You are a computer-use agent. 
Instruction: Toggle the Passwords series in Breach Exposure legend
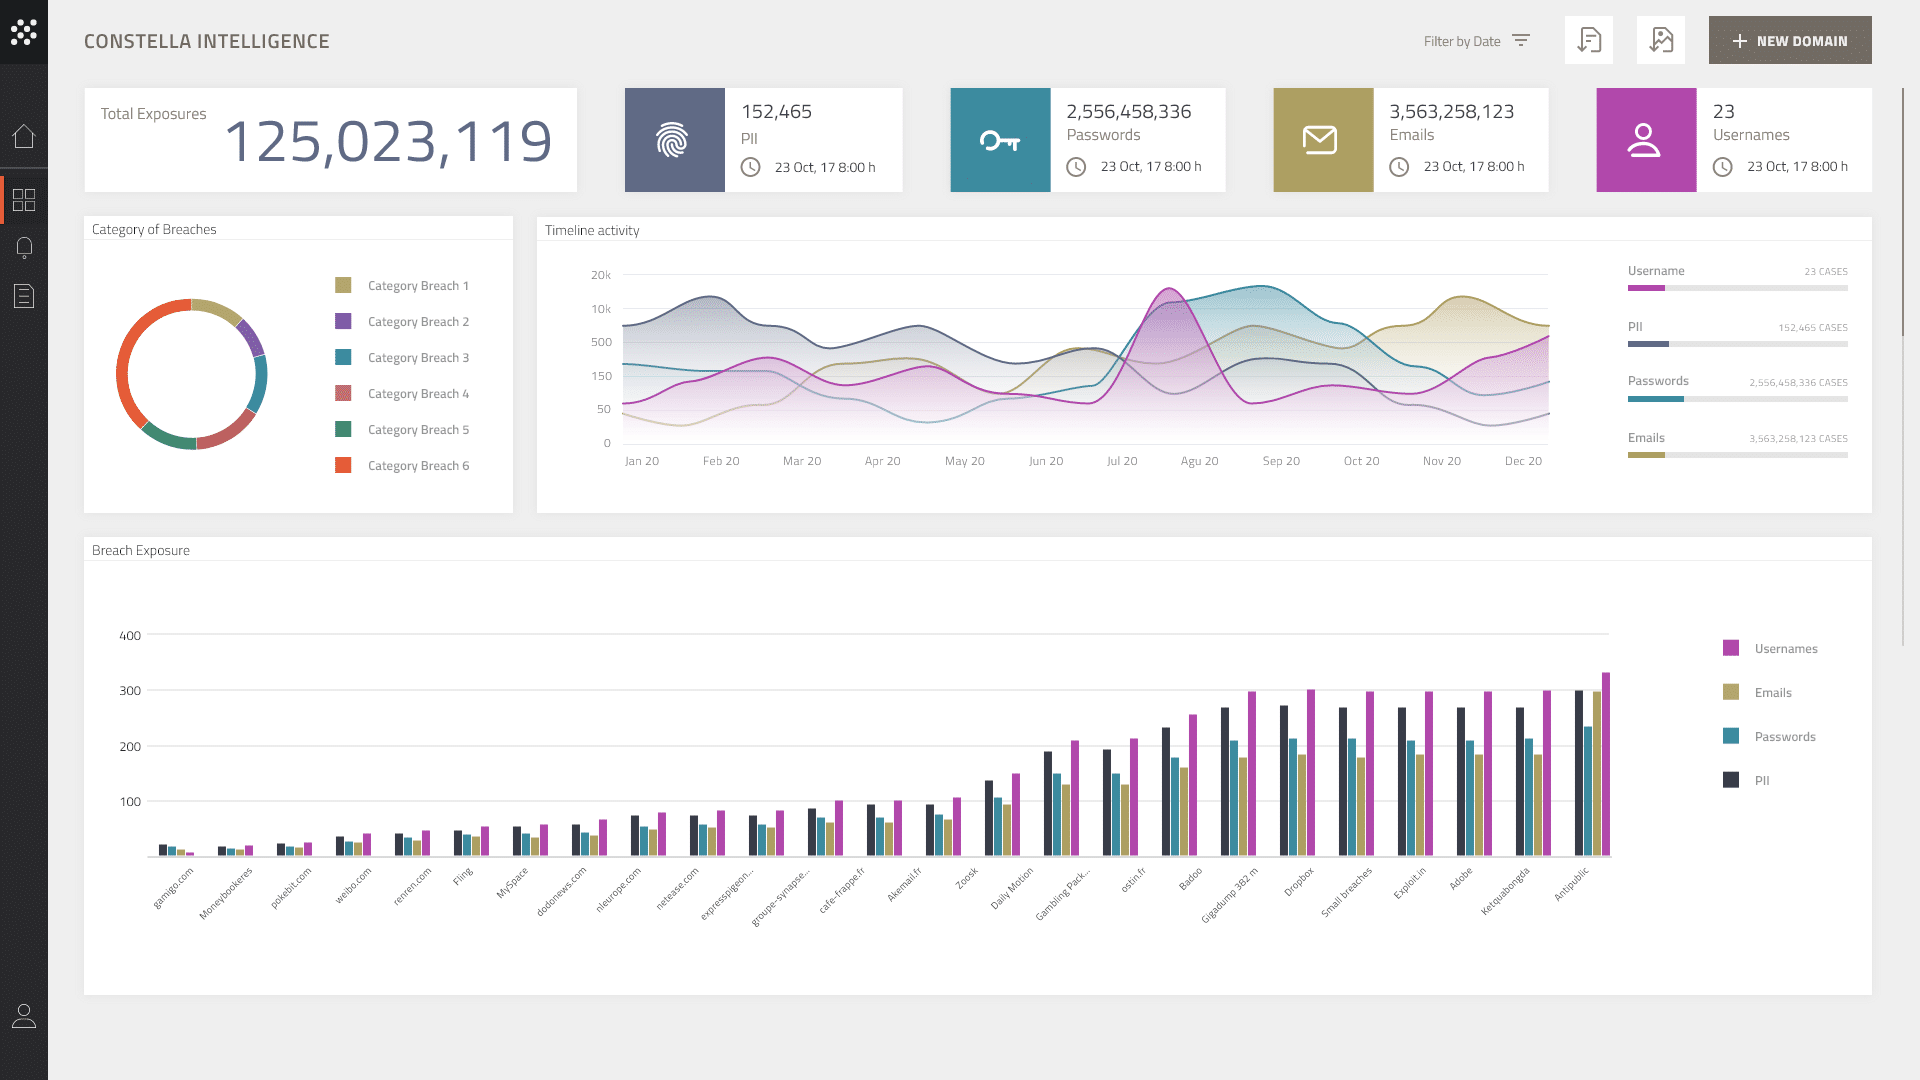pyautogui.click(x=1784, y=737)
